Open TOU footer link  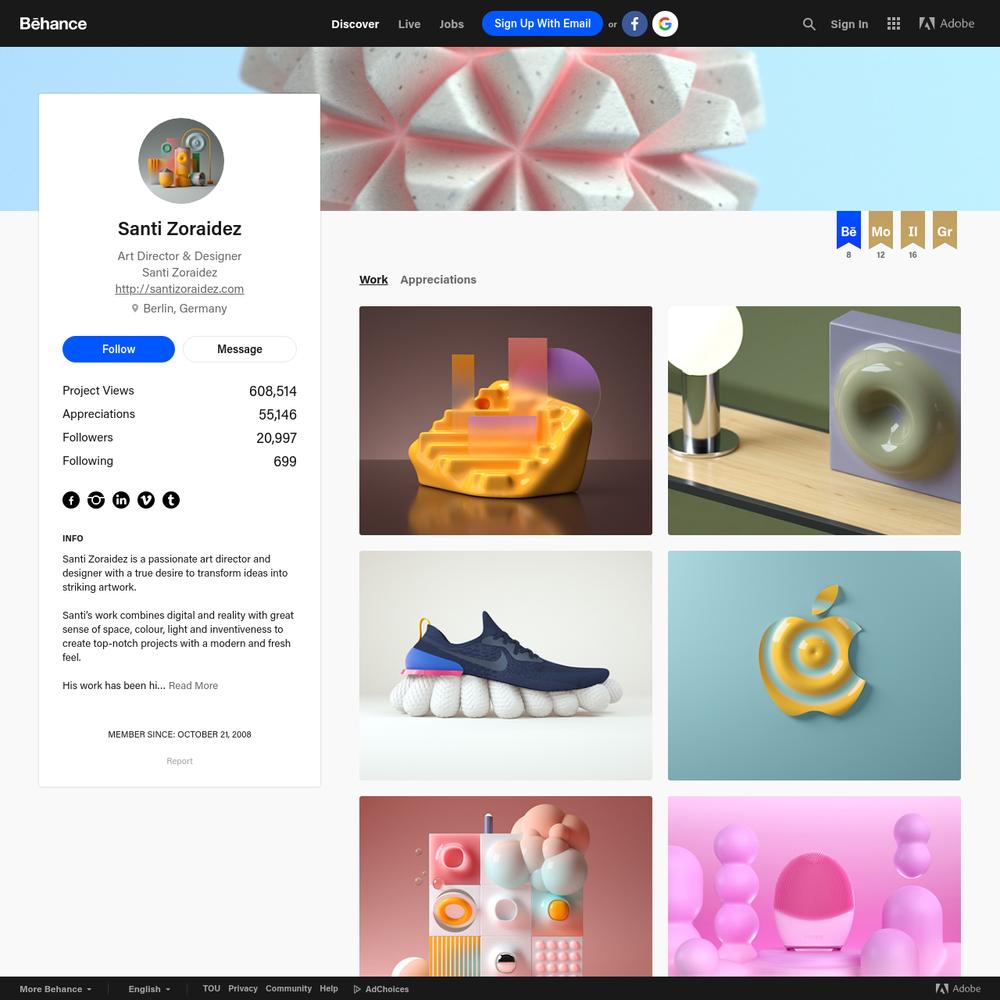tap(211, 989)
